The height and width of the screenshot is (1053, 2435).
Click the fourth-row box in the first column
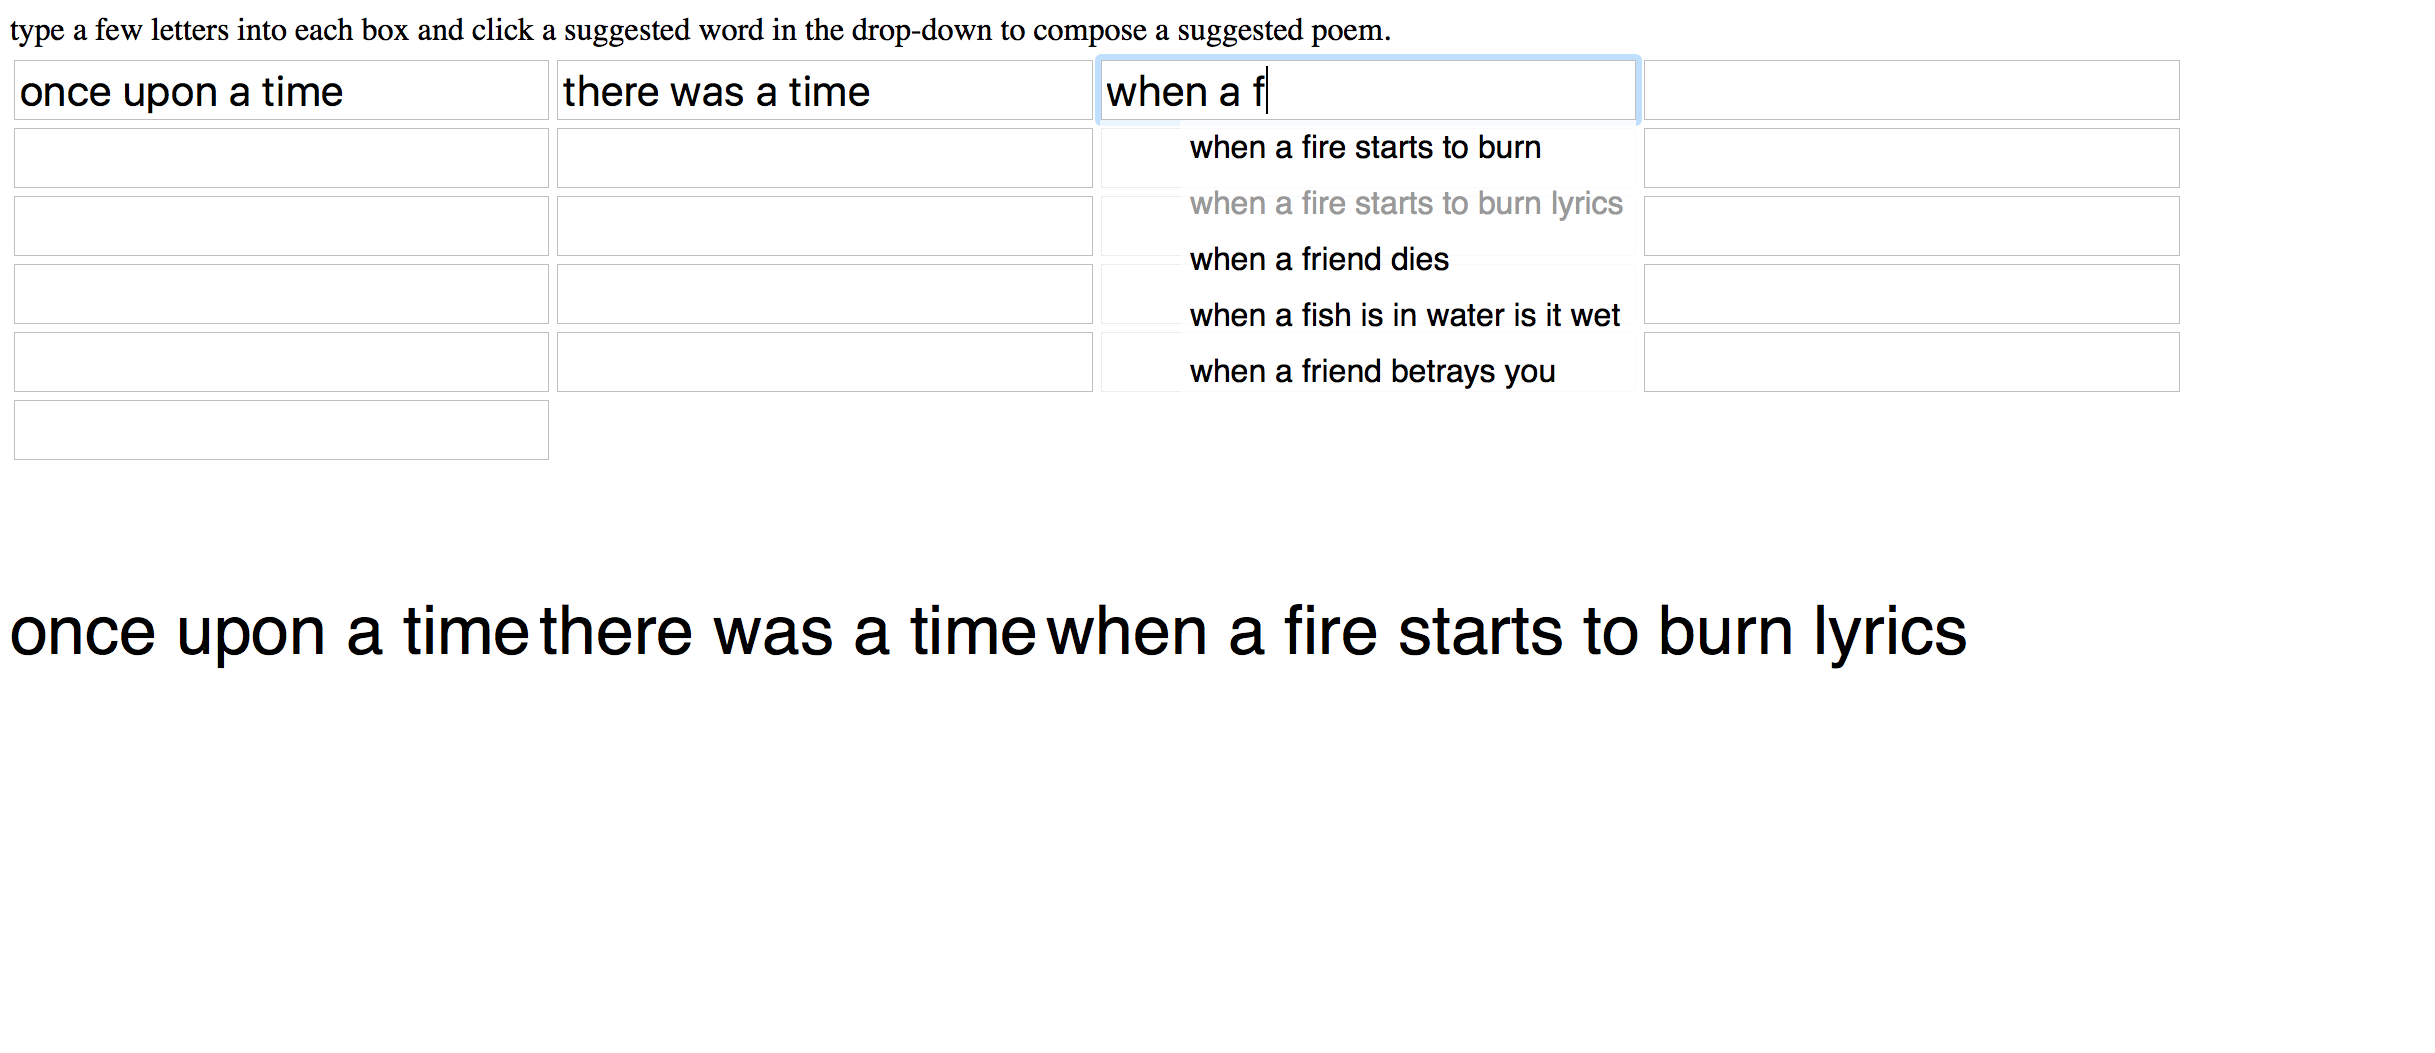281,294
